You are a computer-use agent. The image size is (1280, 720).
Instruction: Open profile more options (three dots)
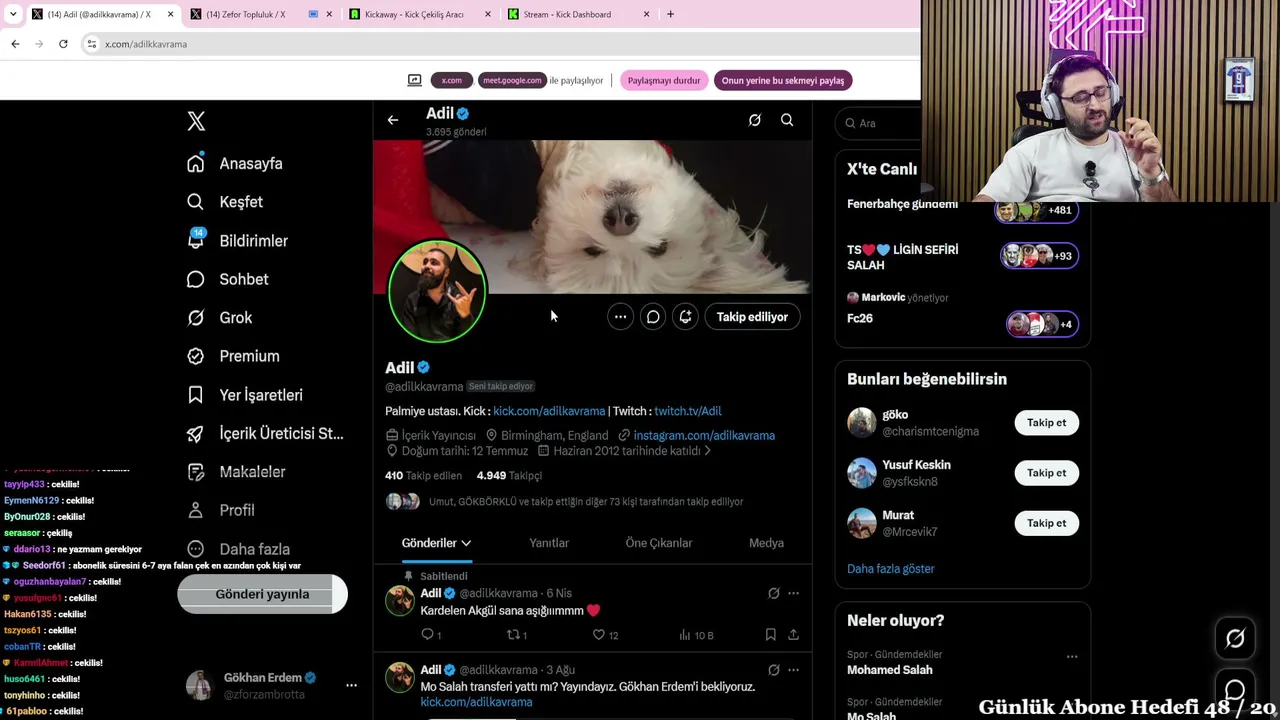coord(621,317)
